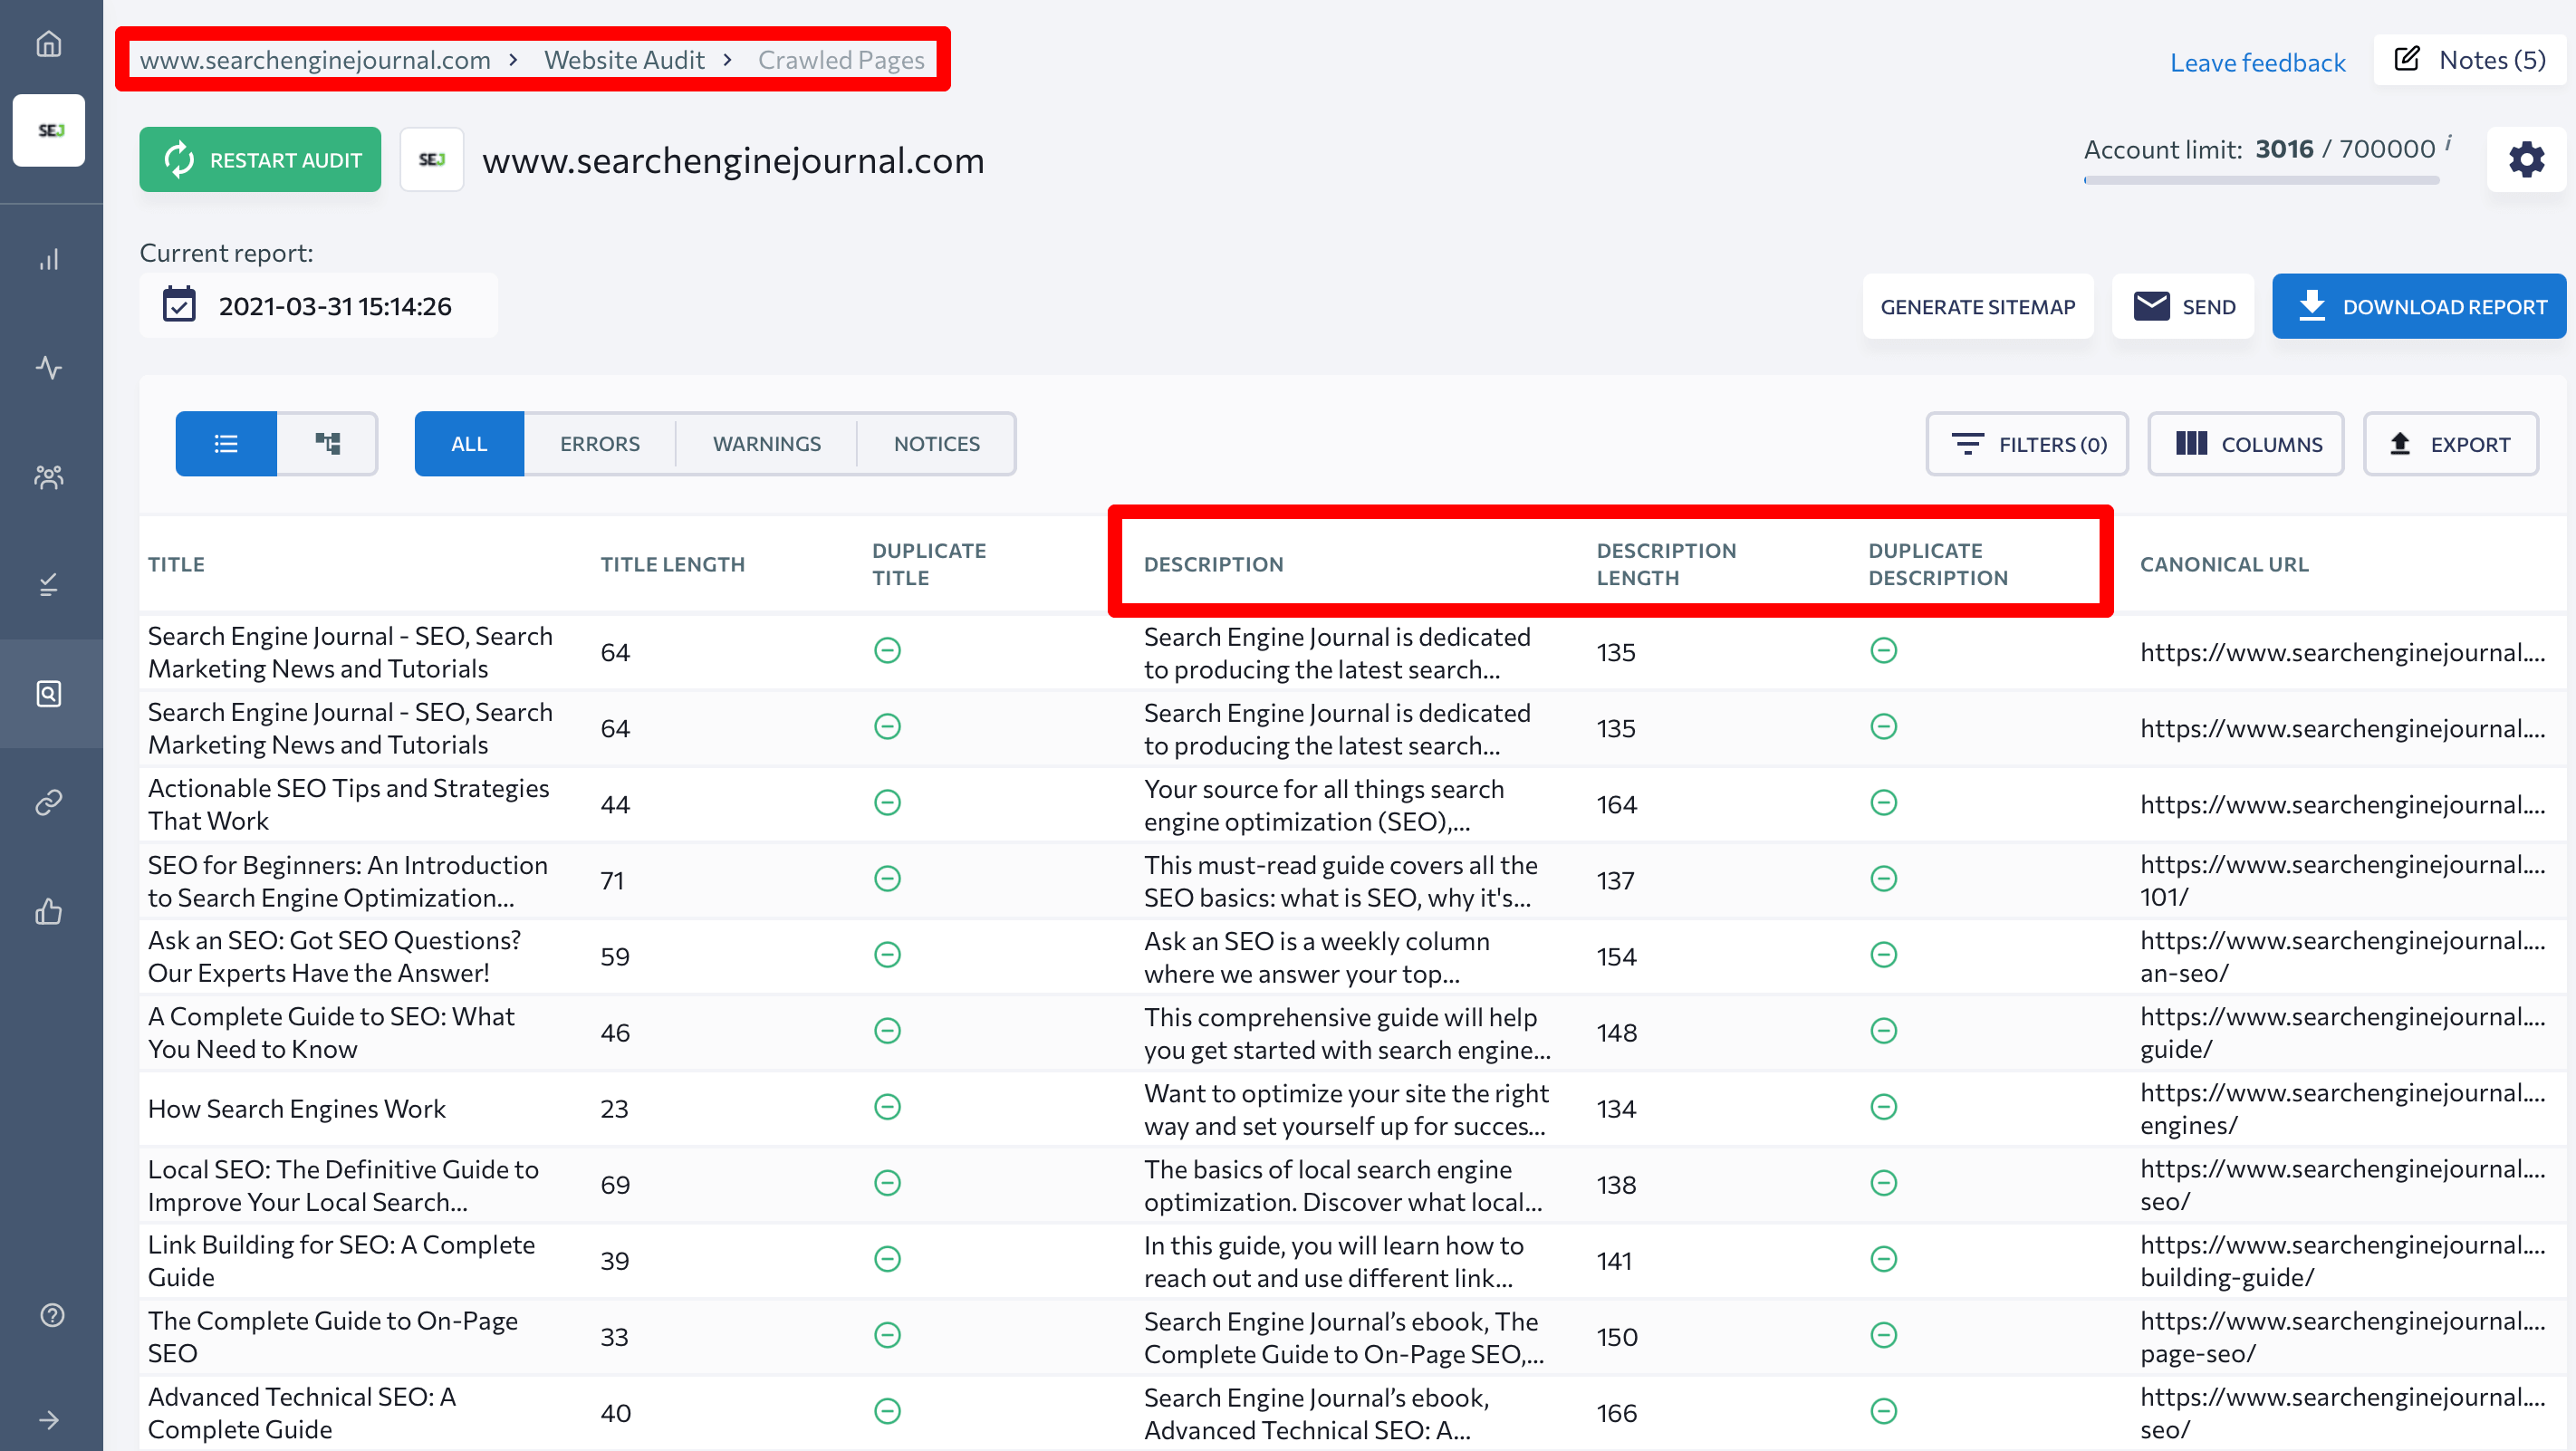This screenshot has height=1451, width=2576.
Task: Switch to list view
Action: (x=226, y=443)
